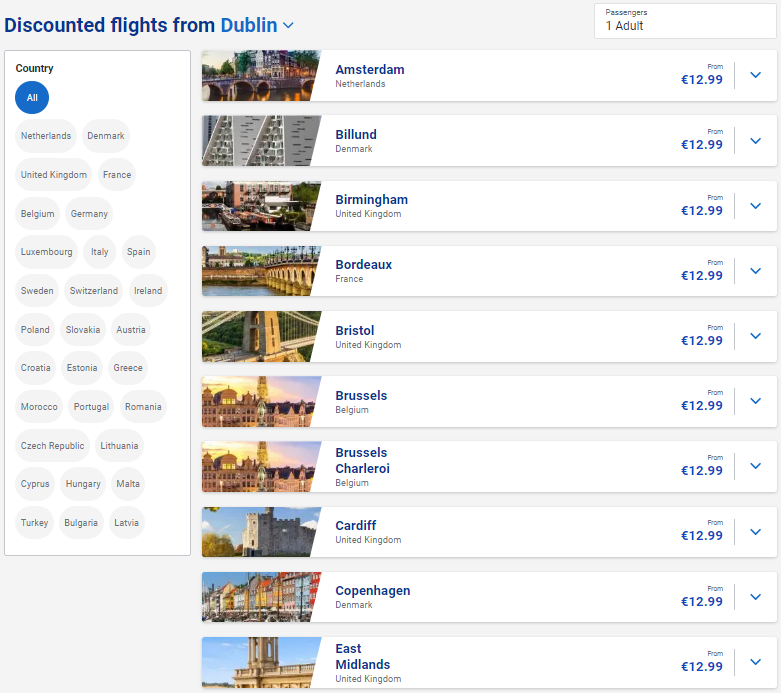Click the Birmingham destination title

click(371, 199)
